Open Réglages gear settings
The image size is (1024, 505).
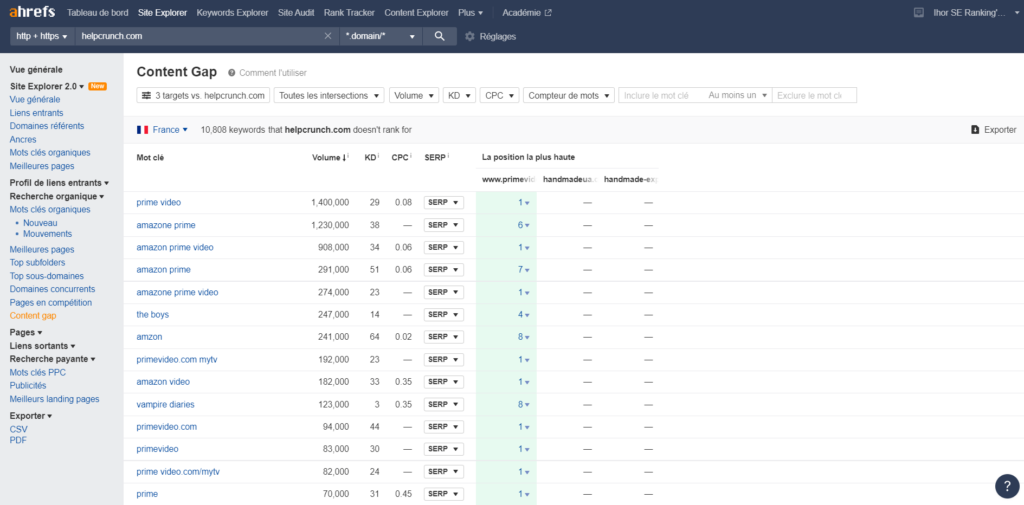(x=490, y=37)
